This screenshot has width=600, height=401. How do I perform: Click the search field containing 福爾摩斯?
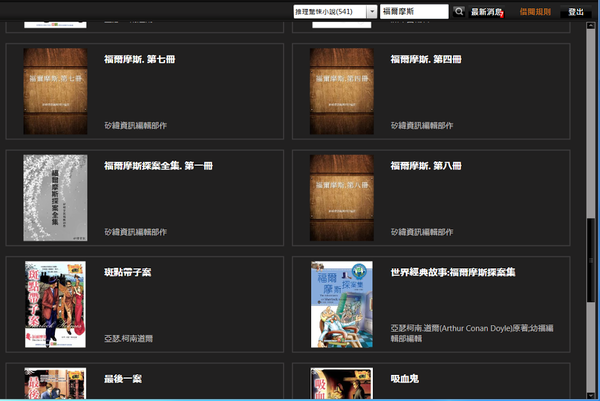click(414, 12)
